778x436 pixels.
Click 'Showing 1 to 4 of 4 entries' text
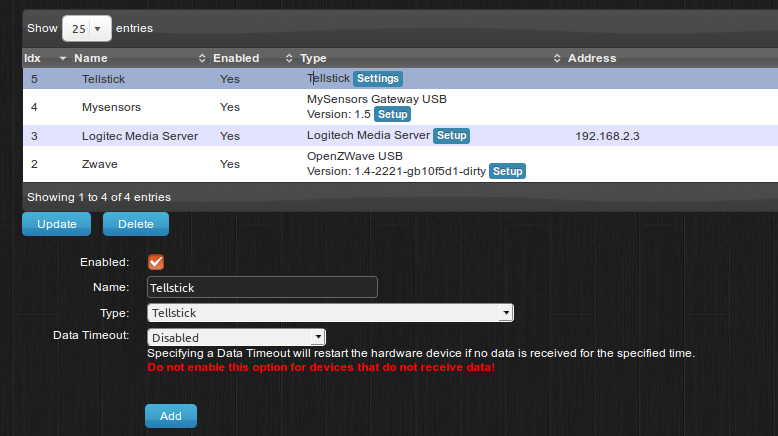tap(99, 197)
